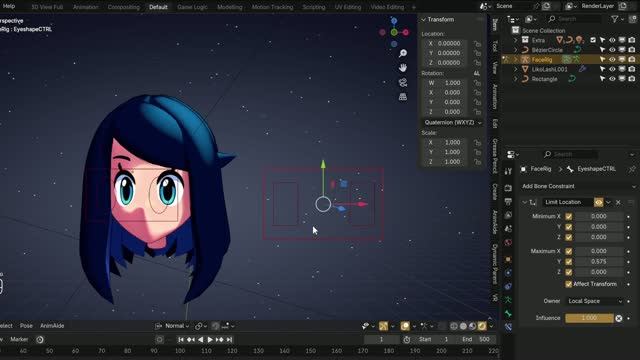
Task: Switch to the UV Editing workspace tab
Action: (x=348, y=7)
